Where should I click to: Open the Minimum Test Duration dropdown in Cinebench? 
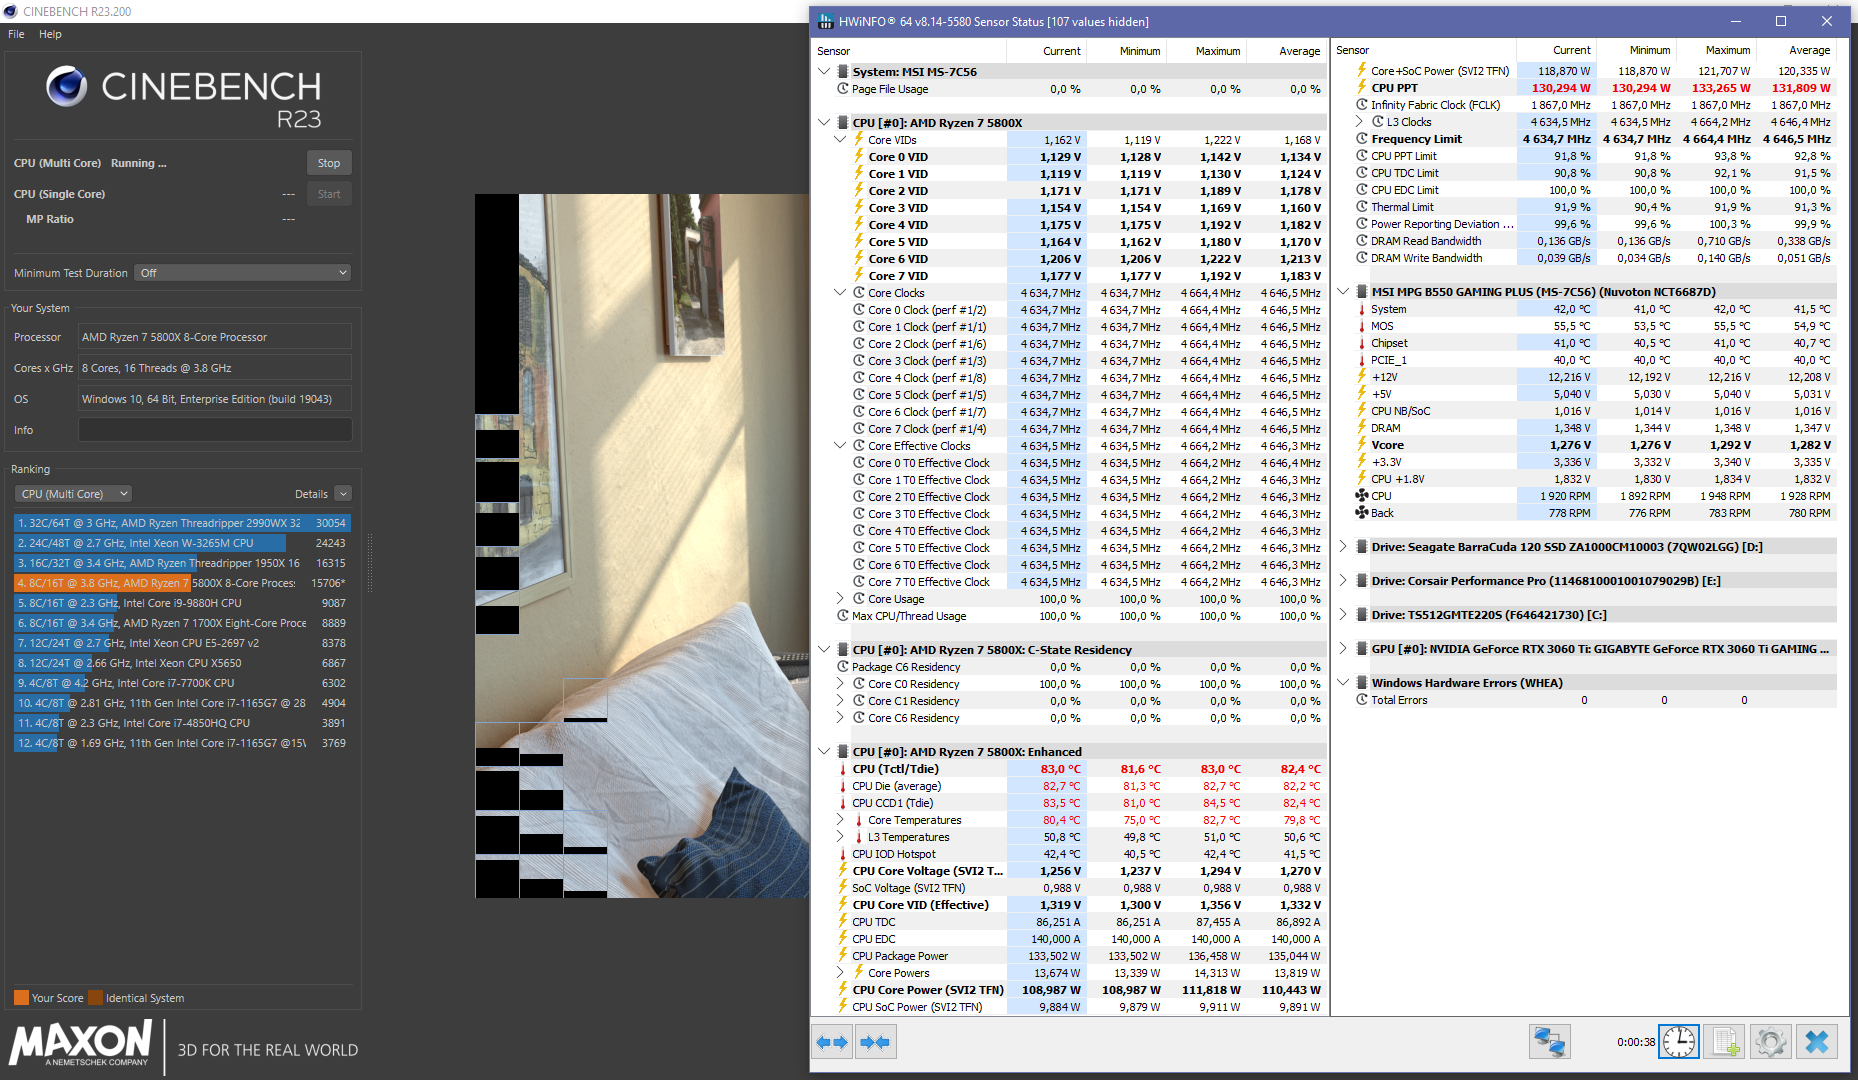point(243,273)
